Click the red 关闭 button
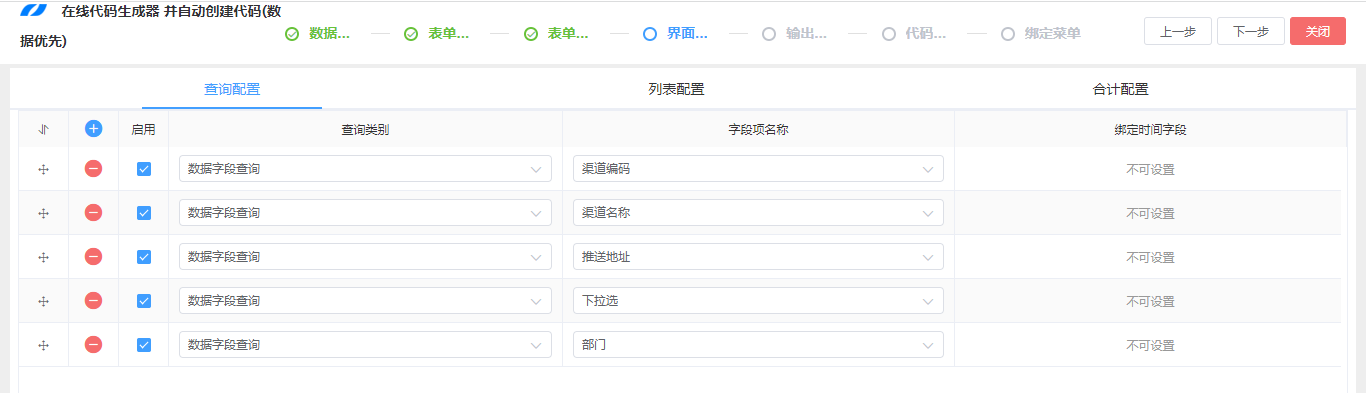The width and height of the screenshot is (1366, 393). 1318,31
